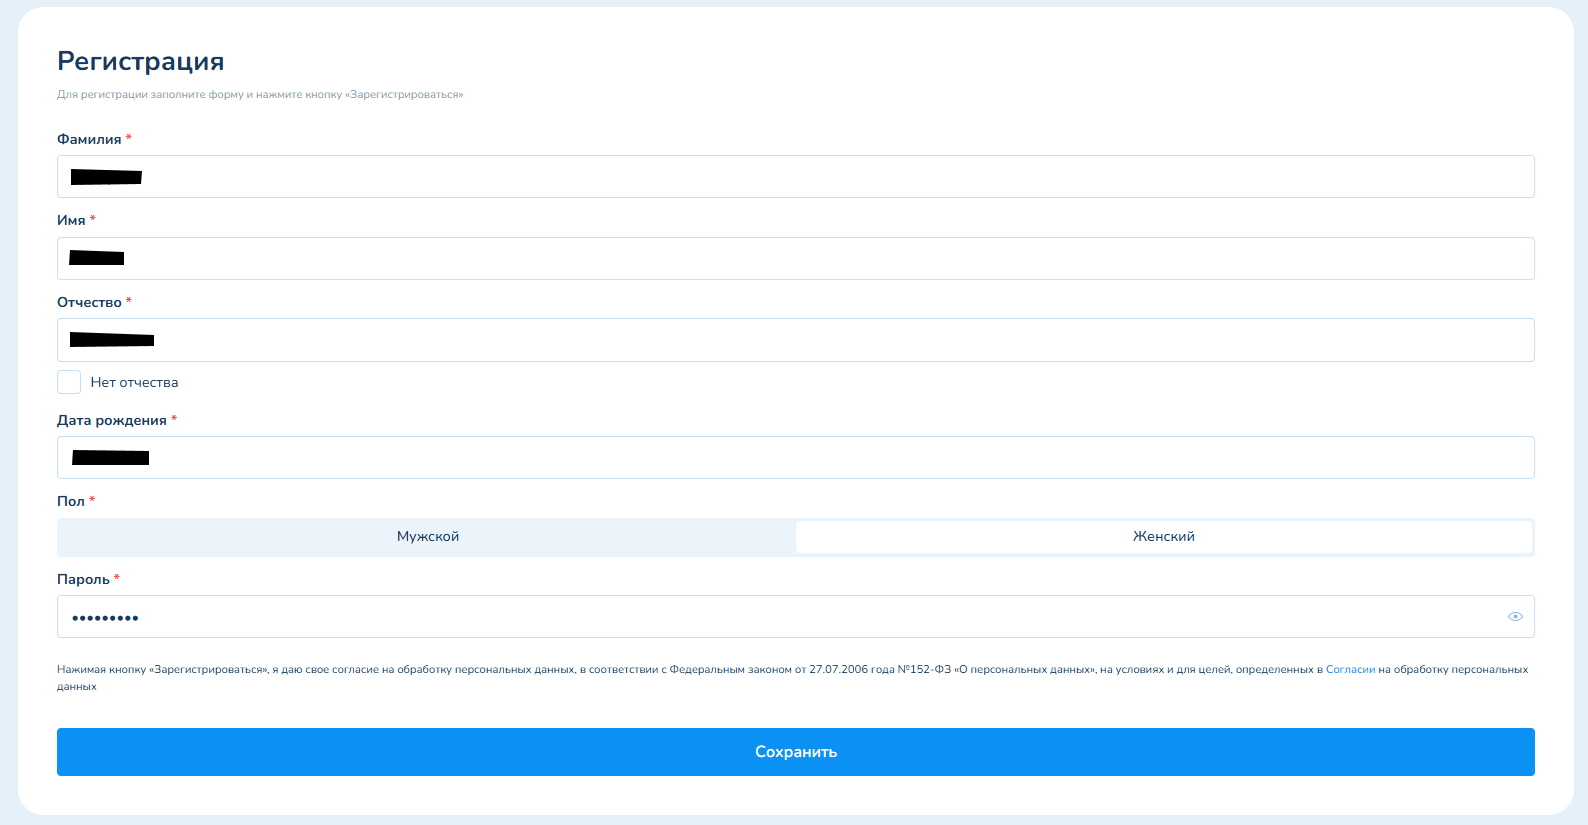Click the 'Имя' field label

[x=71, y=221]
